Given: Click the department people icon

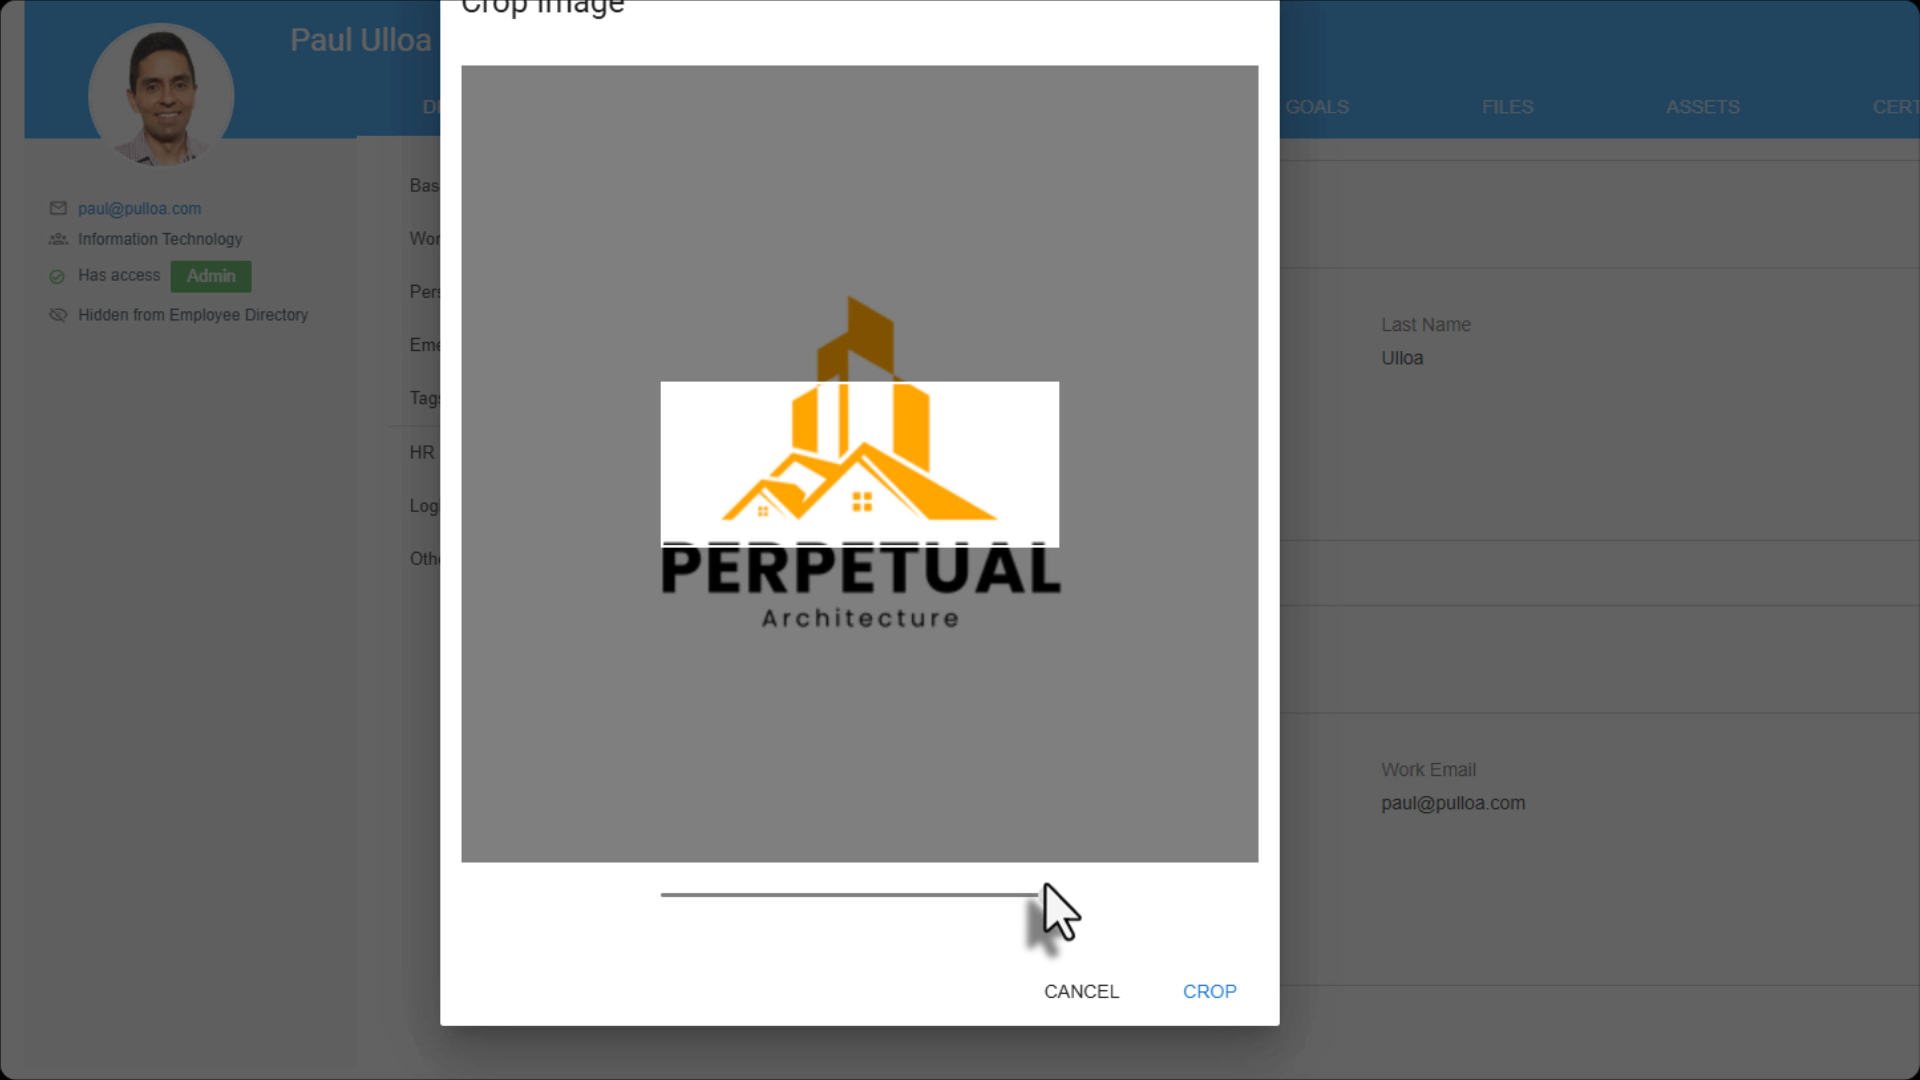Looking at the screenshot, I should (x=58, y=239).
